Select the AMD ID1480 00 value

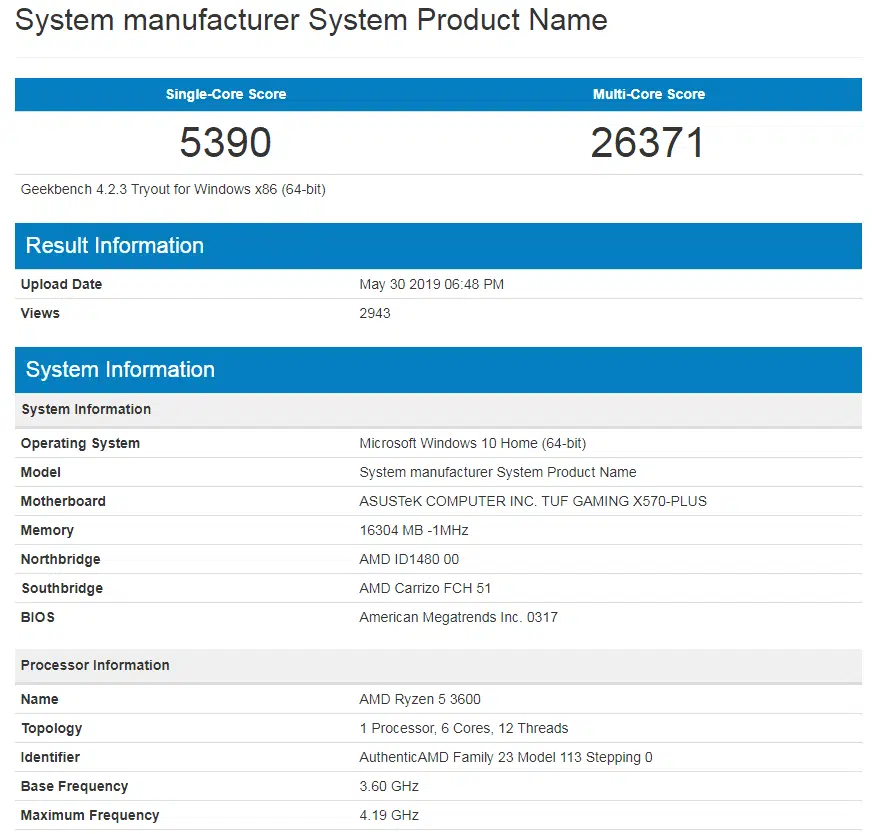coord(409,559)
